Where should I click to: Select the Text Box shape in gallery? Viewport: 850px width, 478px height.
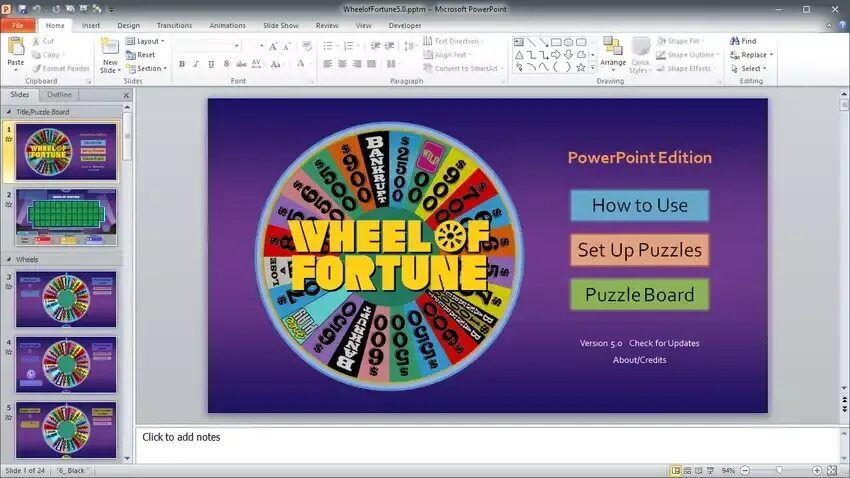[519, 42]
